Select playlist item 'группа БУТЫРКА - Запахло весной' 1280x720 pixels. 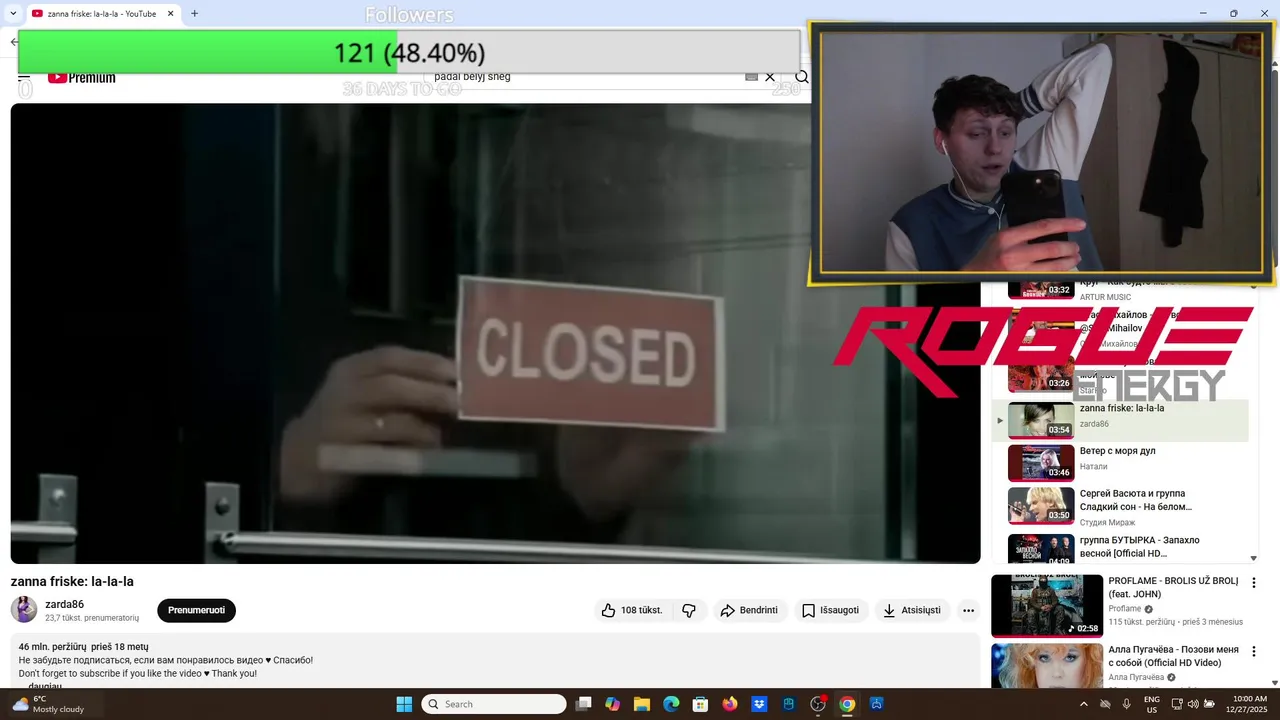click(1120, 546)
